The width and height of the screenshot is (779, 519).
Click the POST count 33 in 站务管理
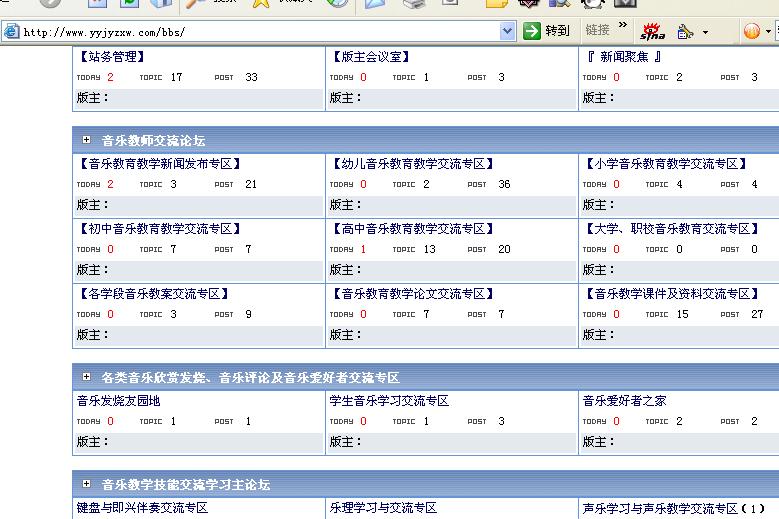(251, 77)
